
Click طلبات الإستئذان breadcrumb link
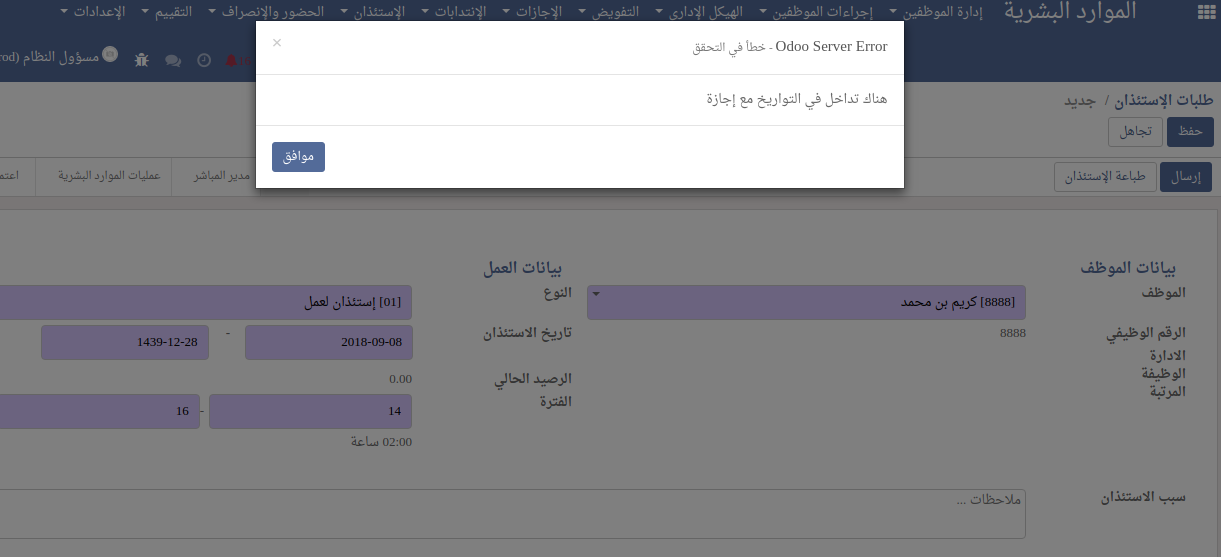tap(1166, 101)
